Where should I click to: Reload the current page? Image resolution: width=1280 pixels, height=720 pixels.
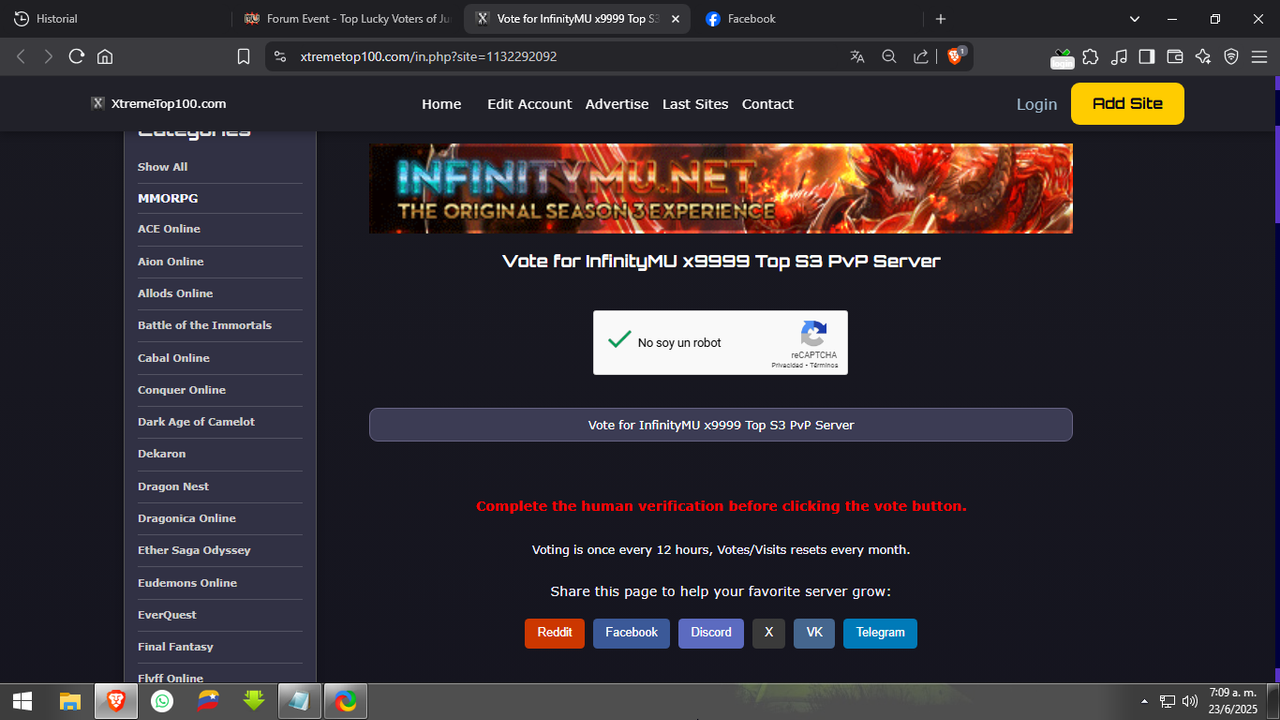pos(76,57)
